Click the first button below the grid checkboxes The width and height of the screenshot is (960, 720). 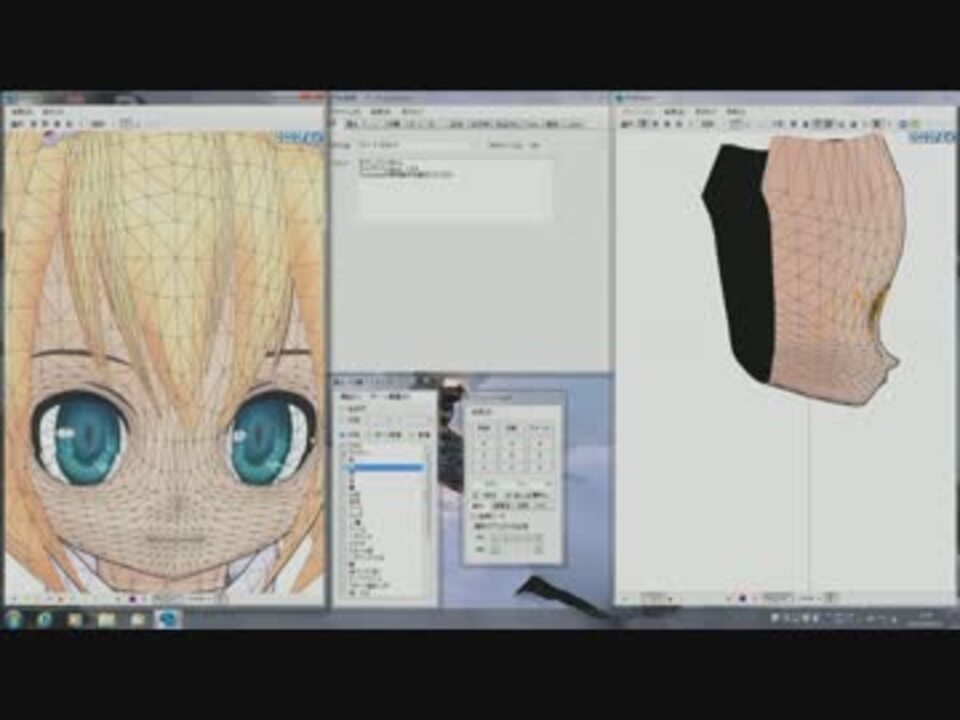pos(501,506)
